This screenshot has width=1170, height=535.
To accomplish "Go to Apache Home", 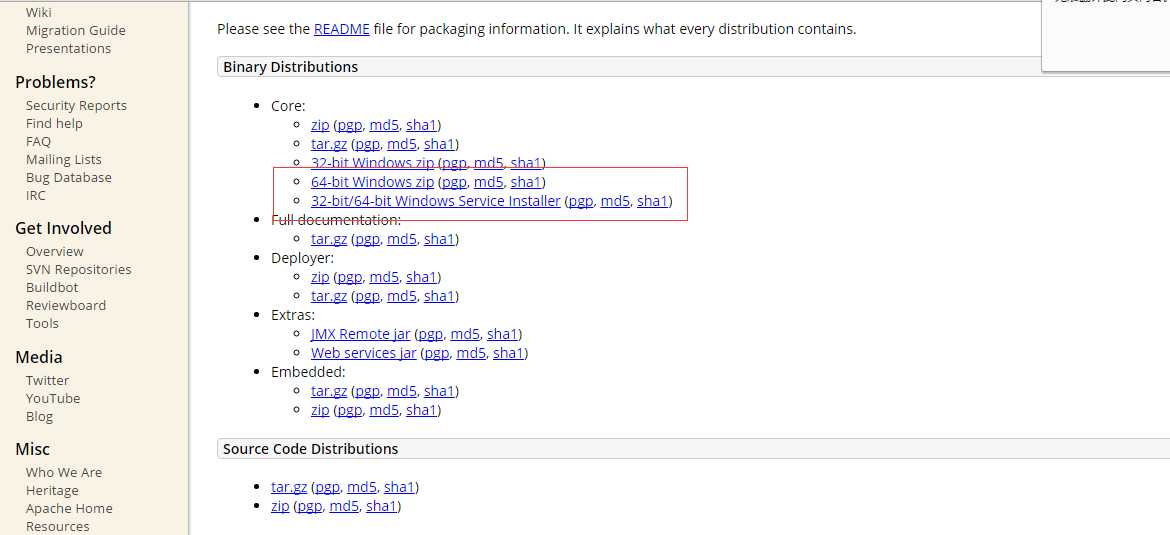I will (x=69, y=509).
